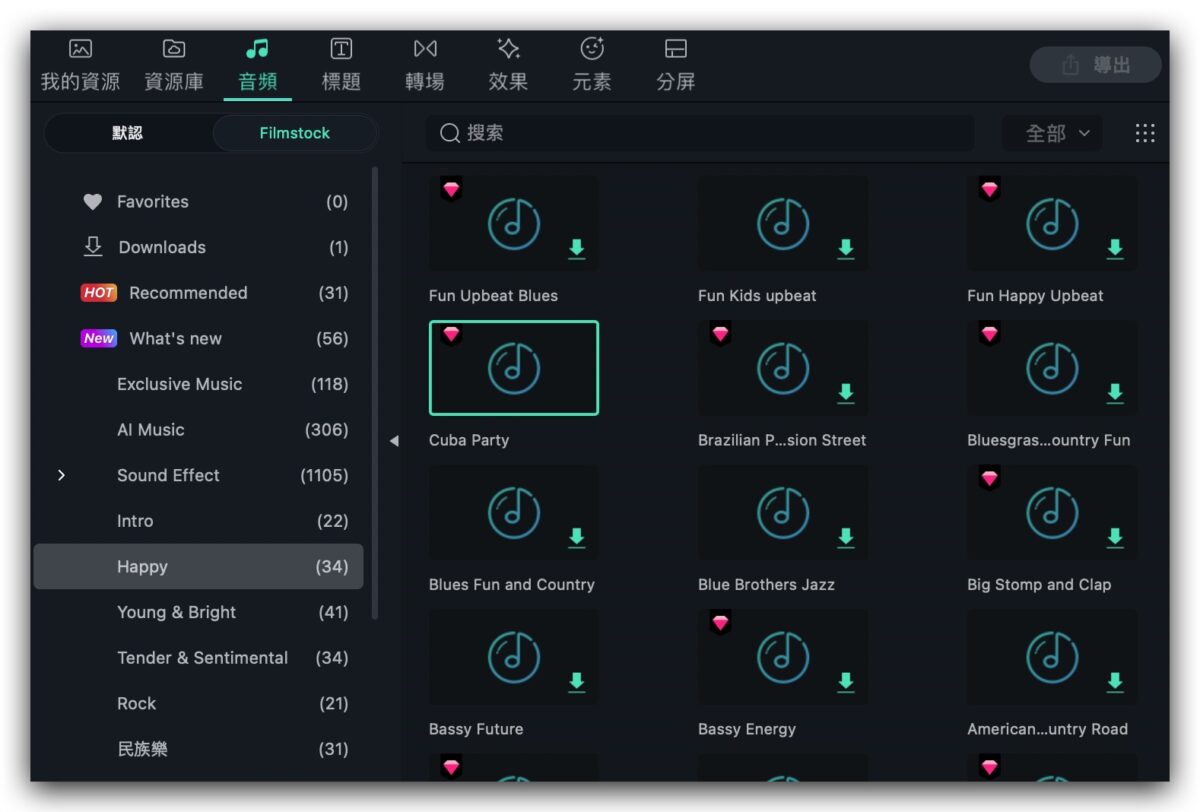Click the Fun Upbeat Blues title text
The width and height of the screenshot is (1200, 812).
pyautogui.click(x=493, y=296)
